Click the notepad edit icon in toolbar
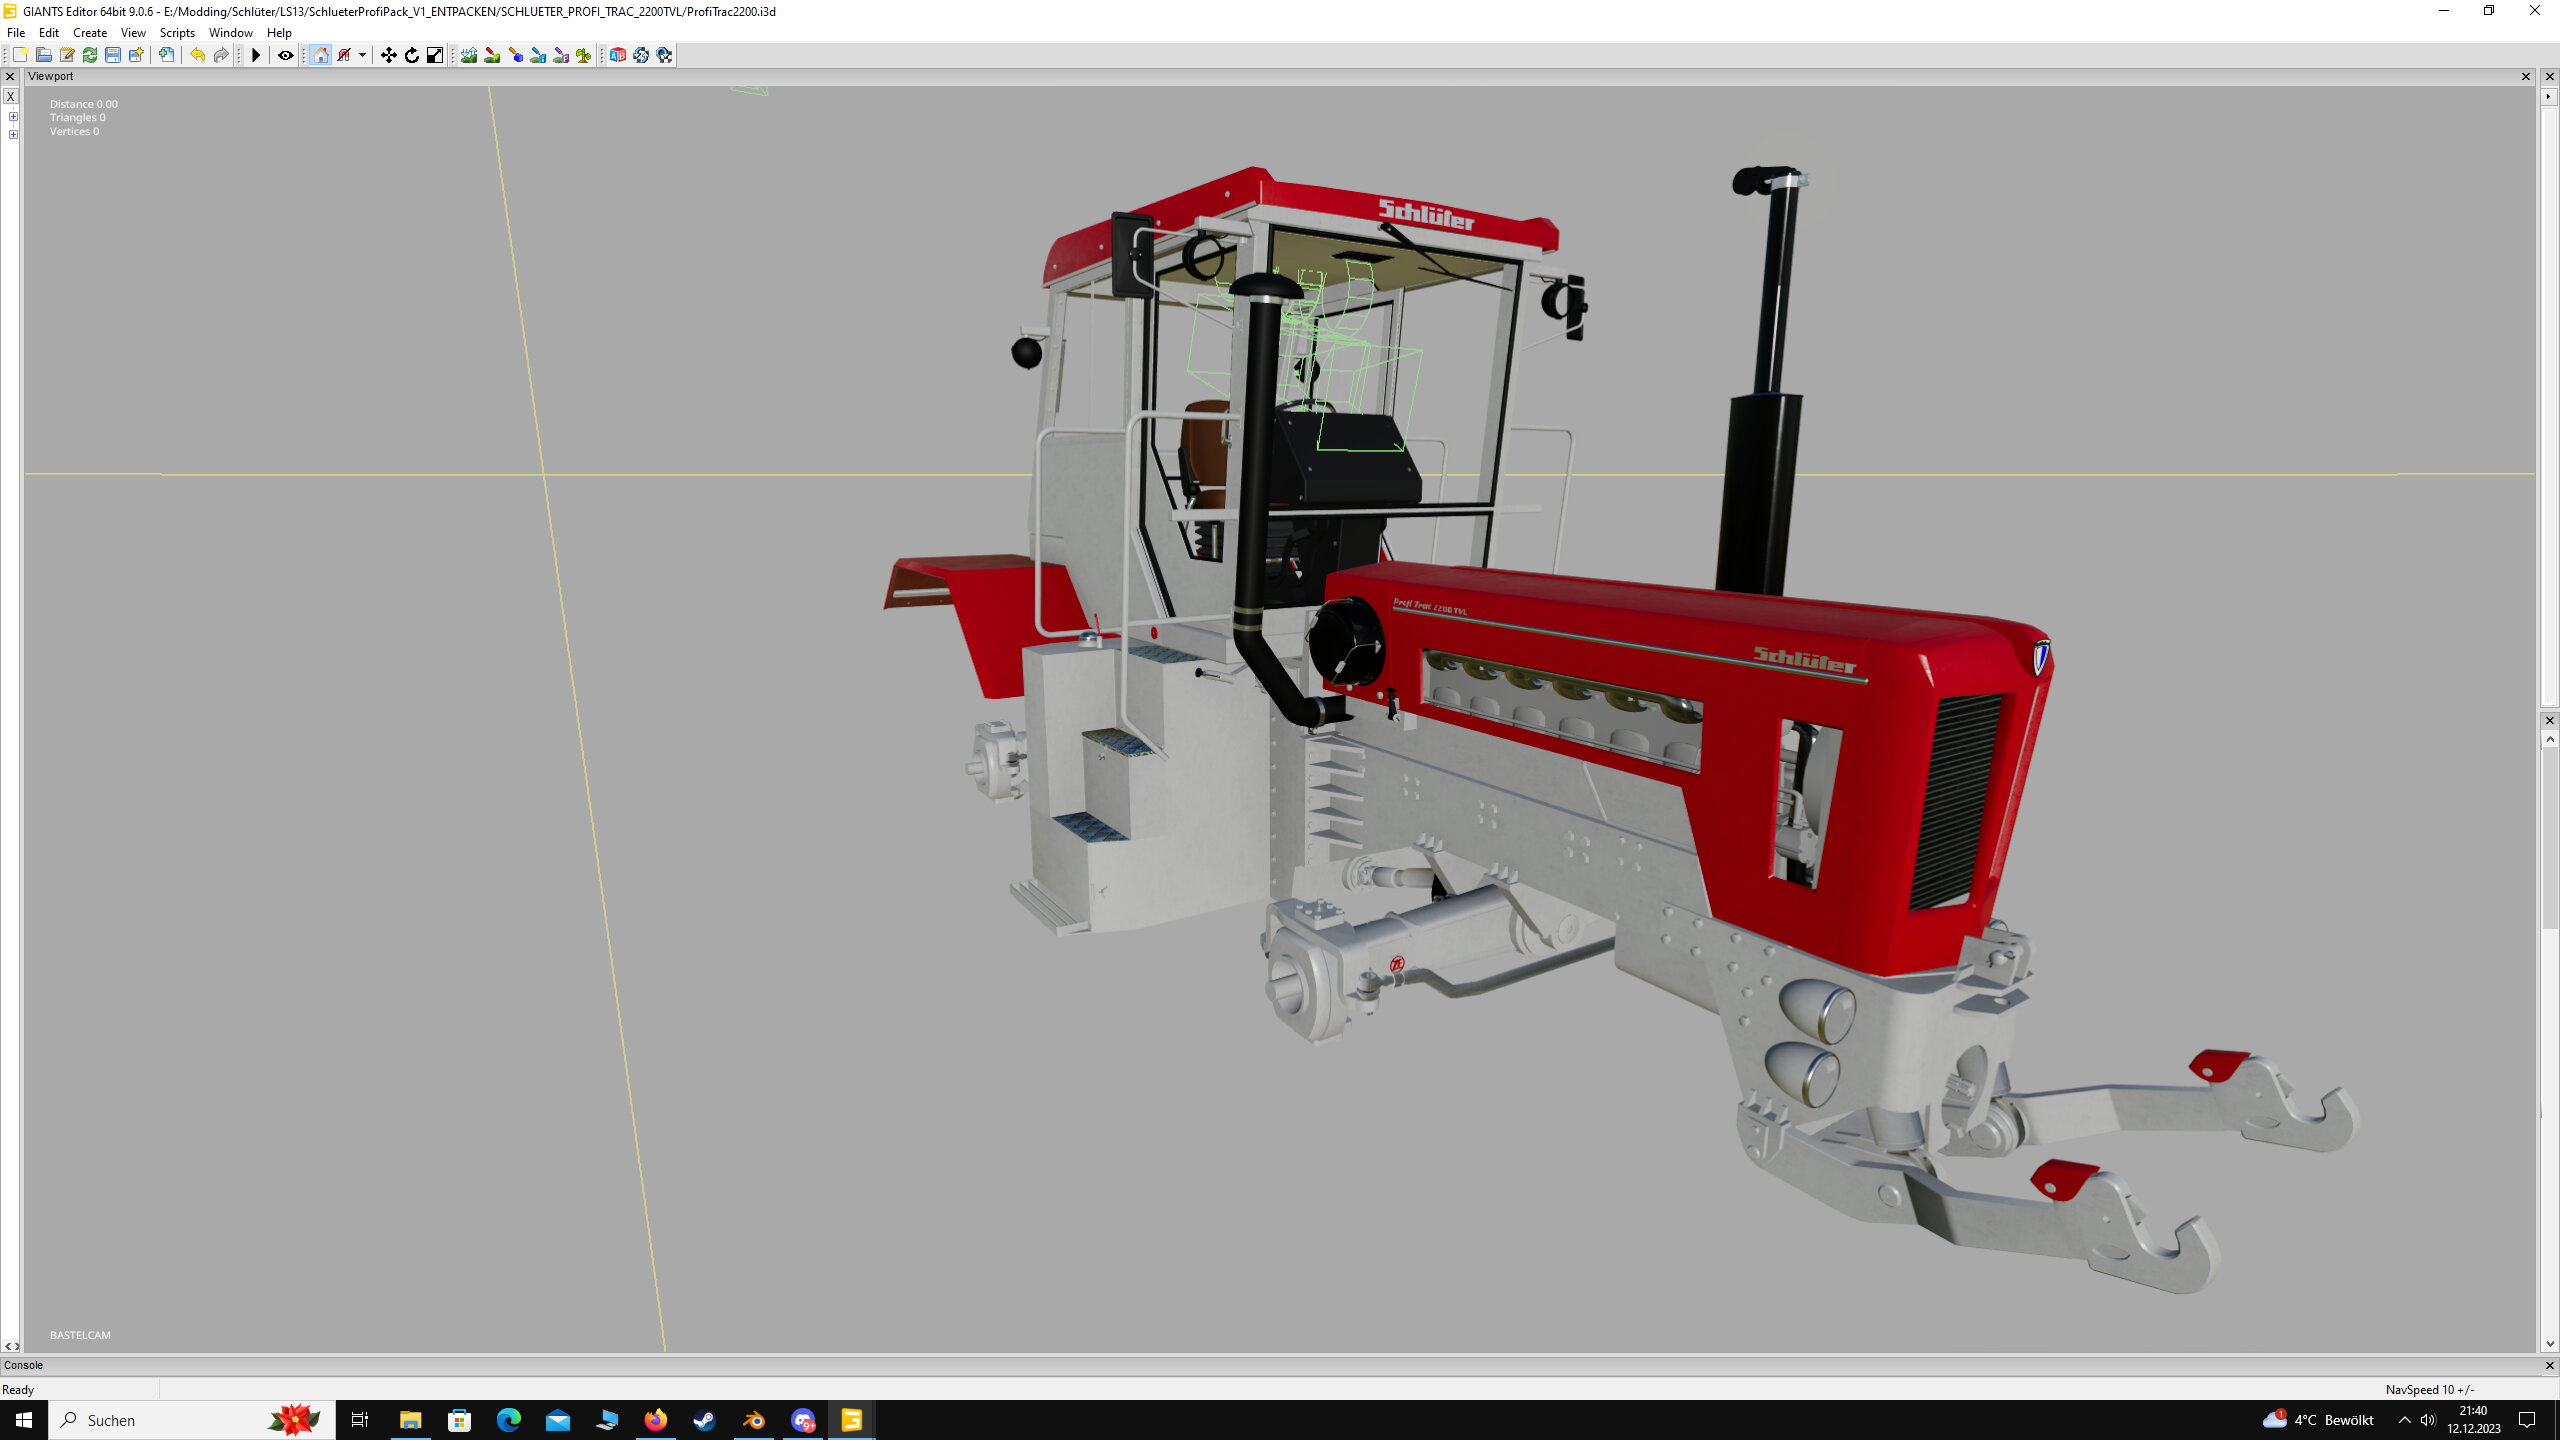Image resolution: width=2560 pixels, height=1440 pixels. tap(67, 55)
